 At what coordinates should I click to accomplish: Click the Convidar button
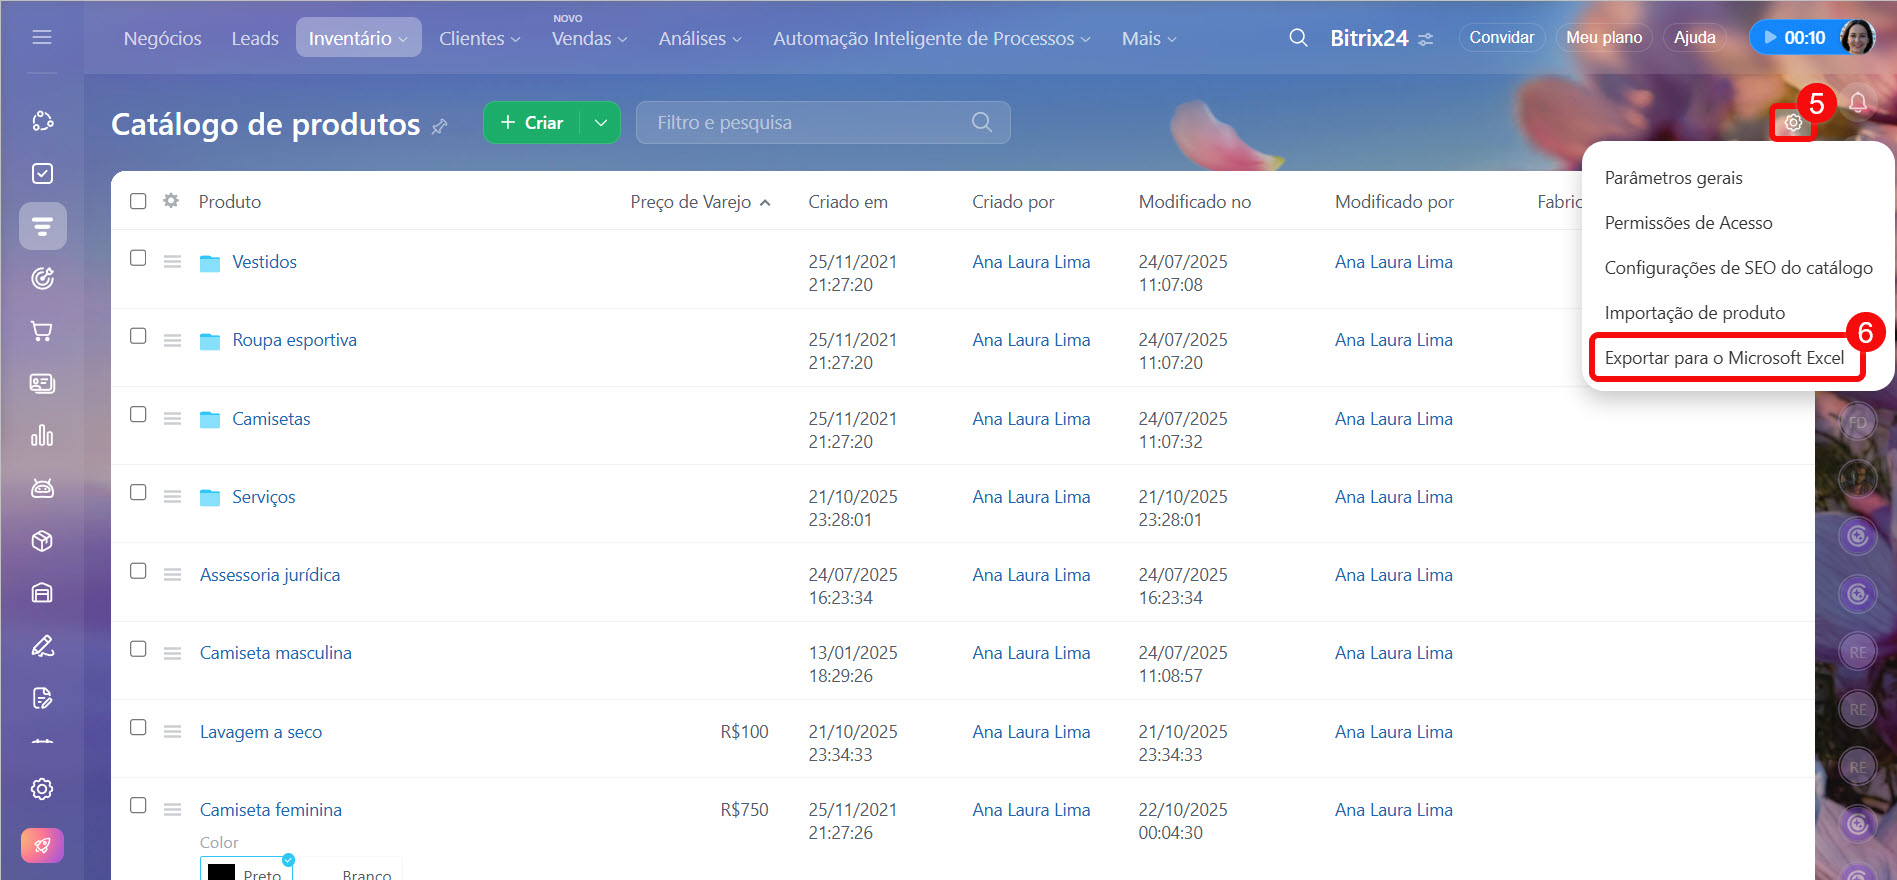1501,38
